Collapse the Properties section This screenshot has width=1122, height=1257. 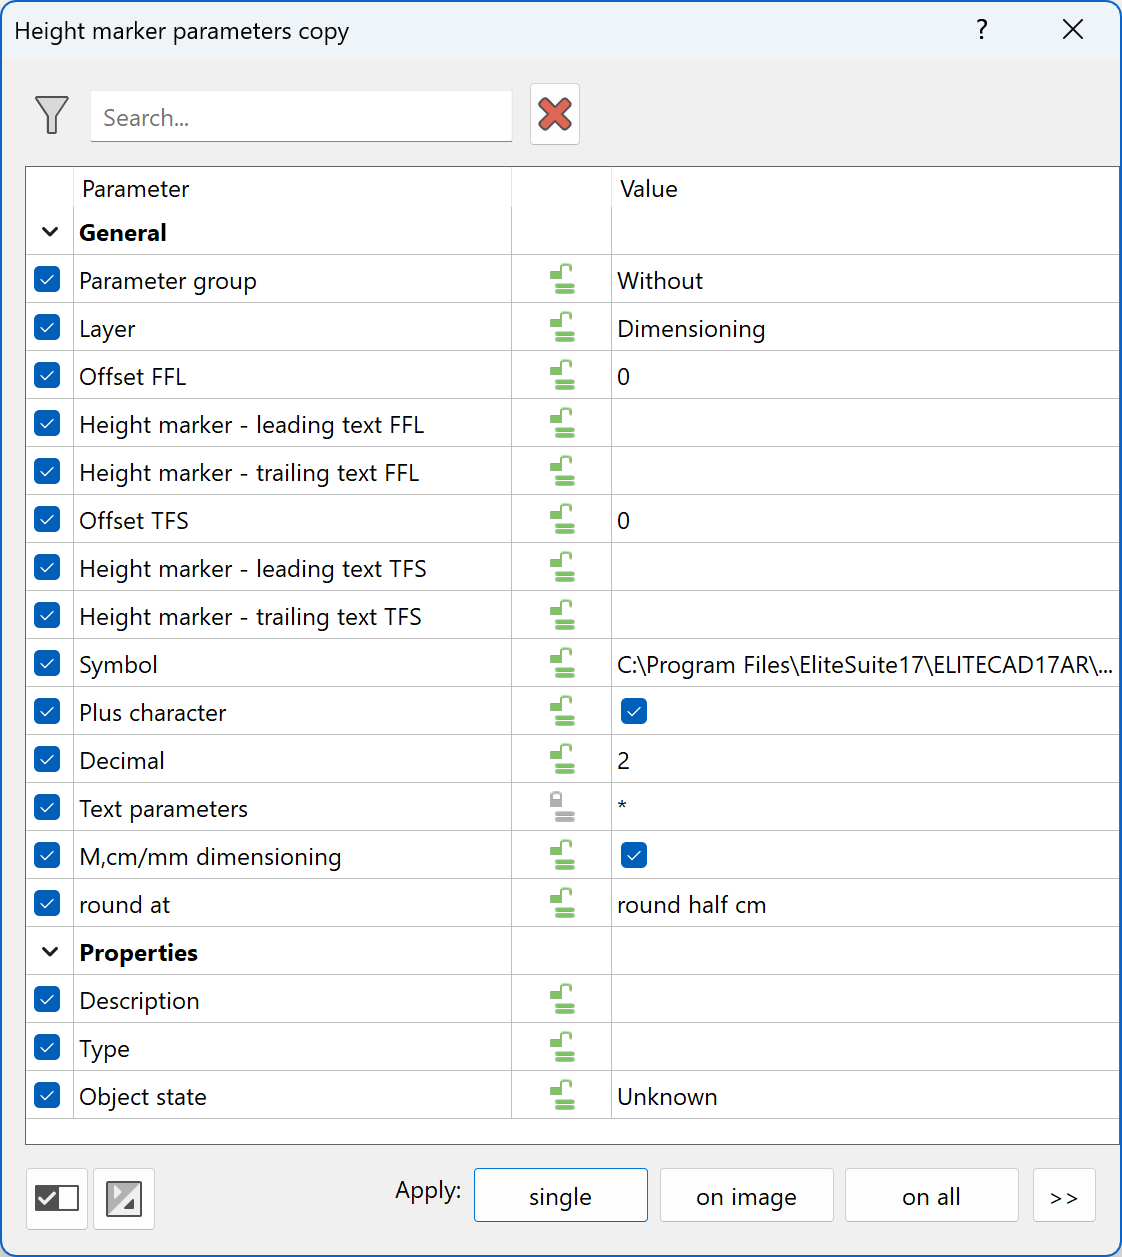[x=50, y=952]
